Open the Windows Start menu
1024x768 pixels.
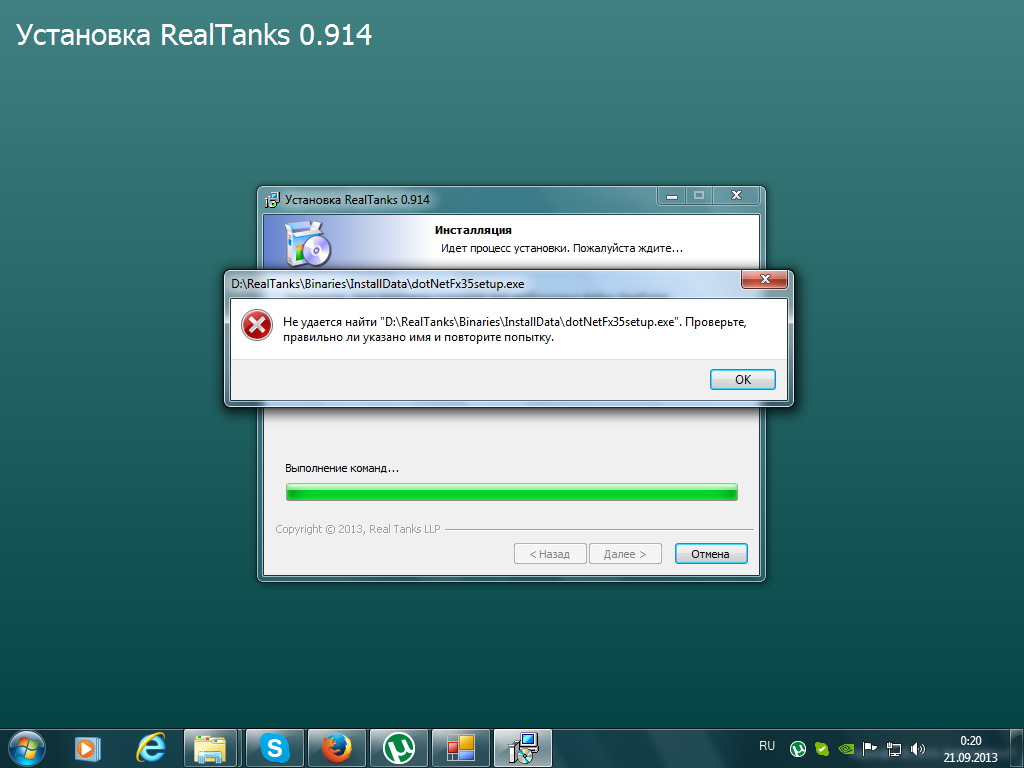26,748
